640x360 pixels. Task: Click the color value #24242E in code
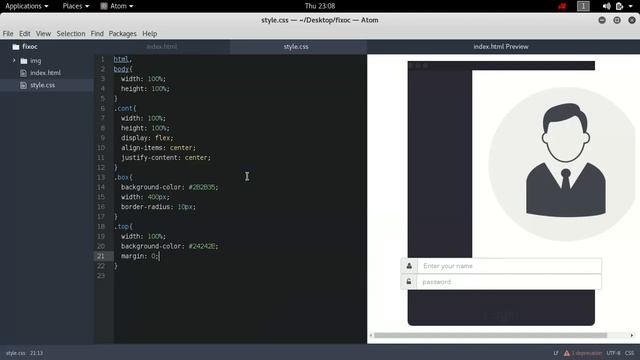pos(202,246)
